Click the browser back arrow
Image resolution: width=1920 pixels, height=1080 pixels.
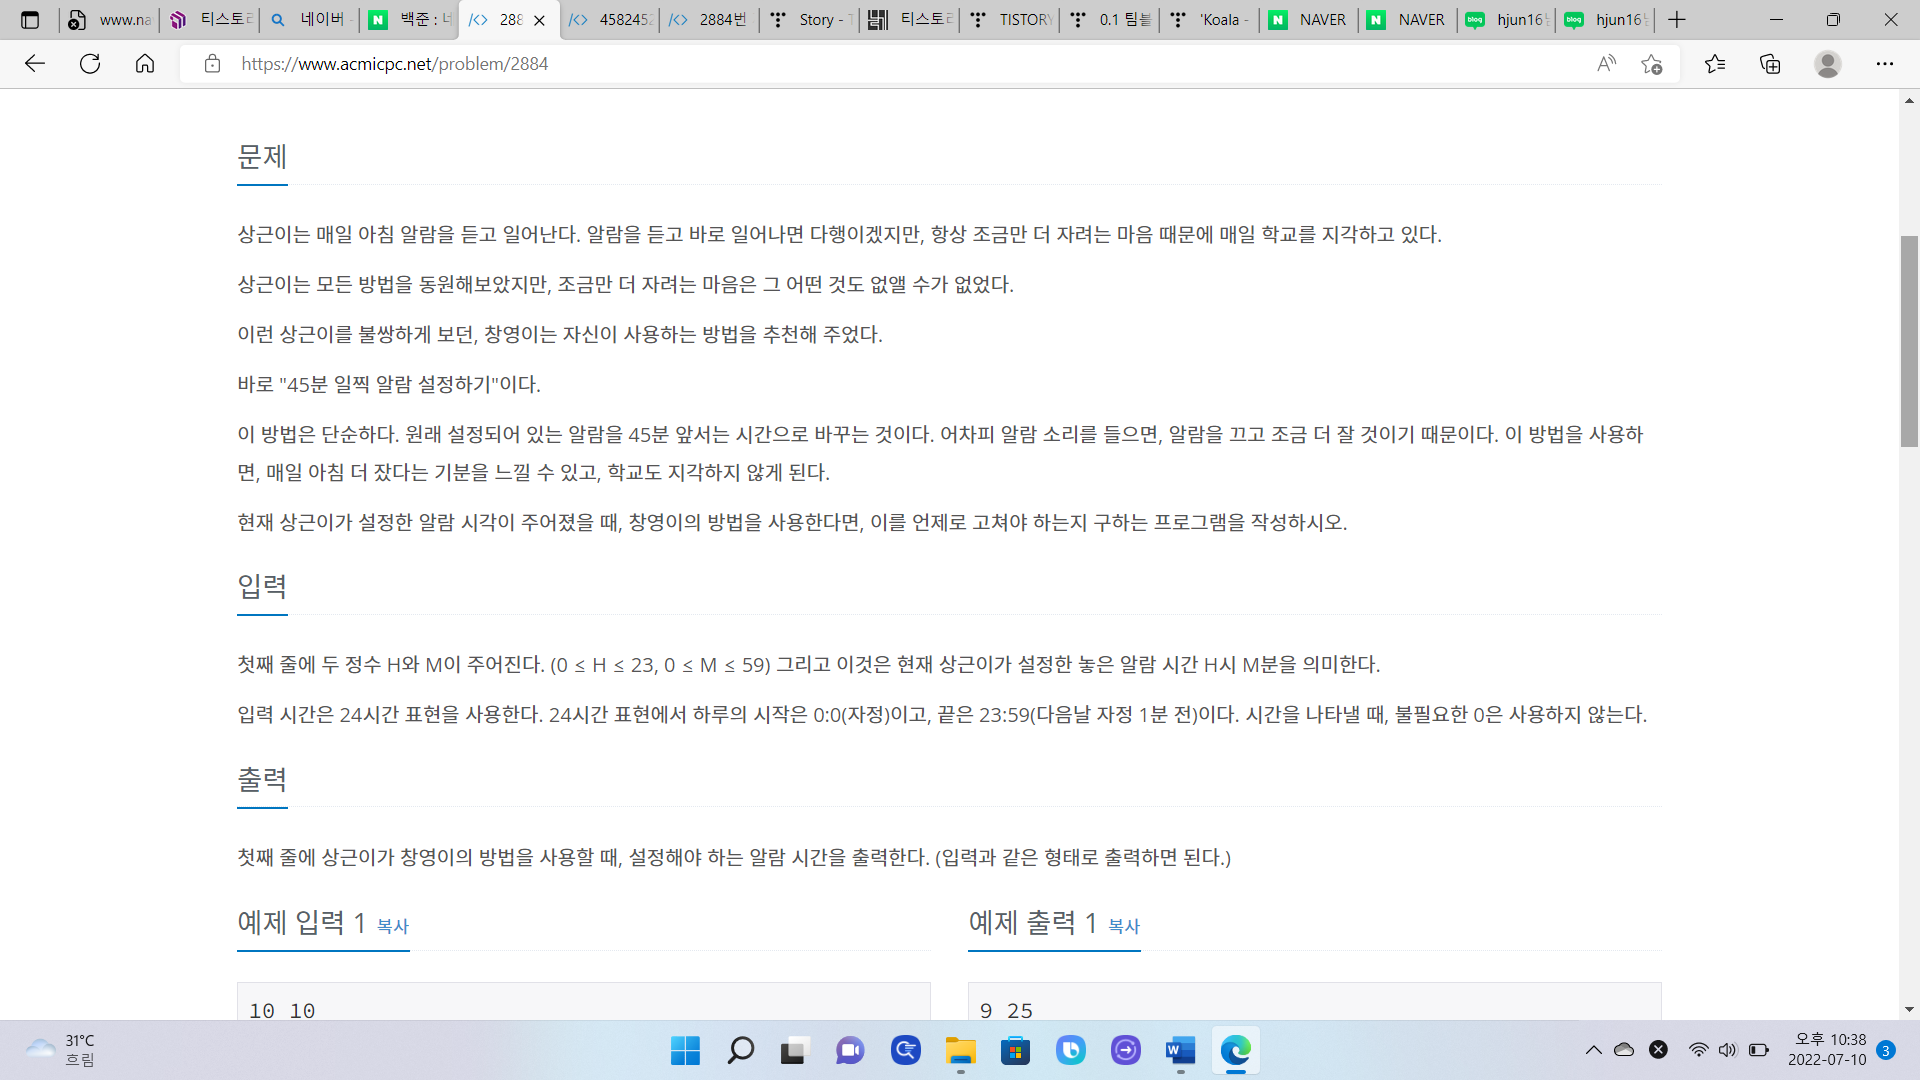click(x=35, y=64)
